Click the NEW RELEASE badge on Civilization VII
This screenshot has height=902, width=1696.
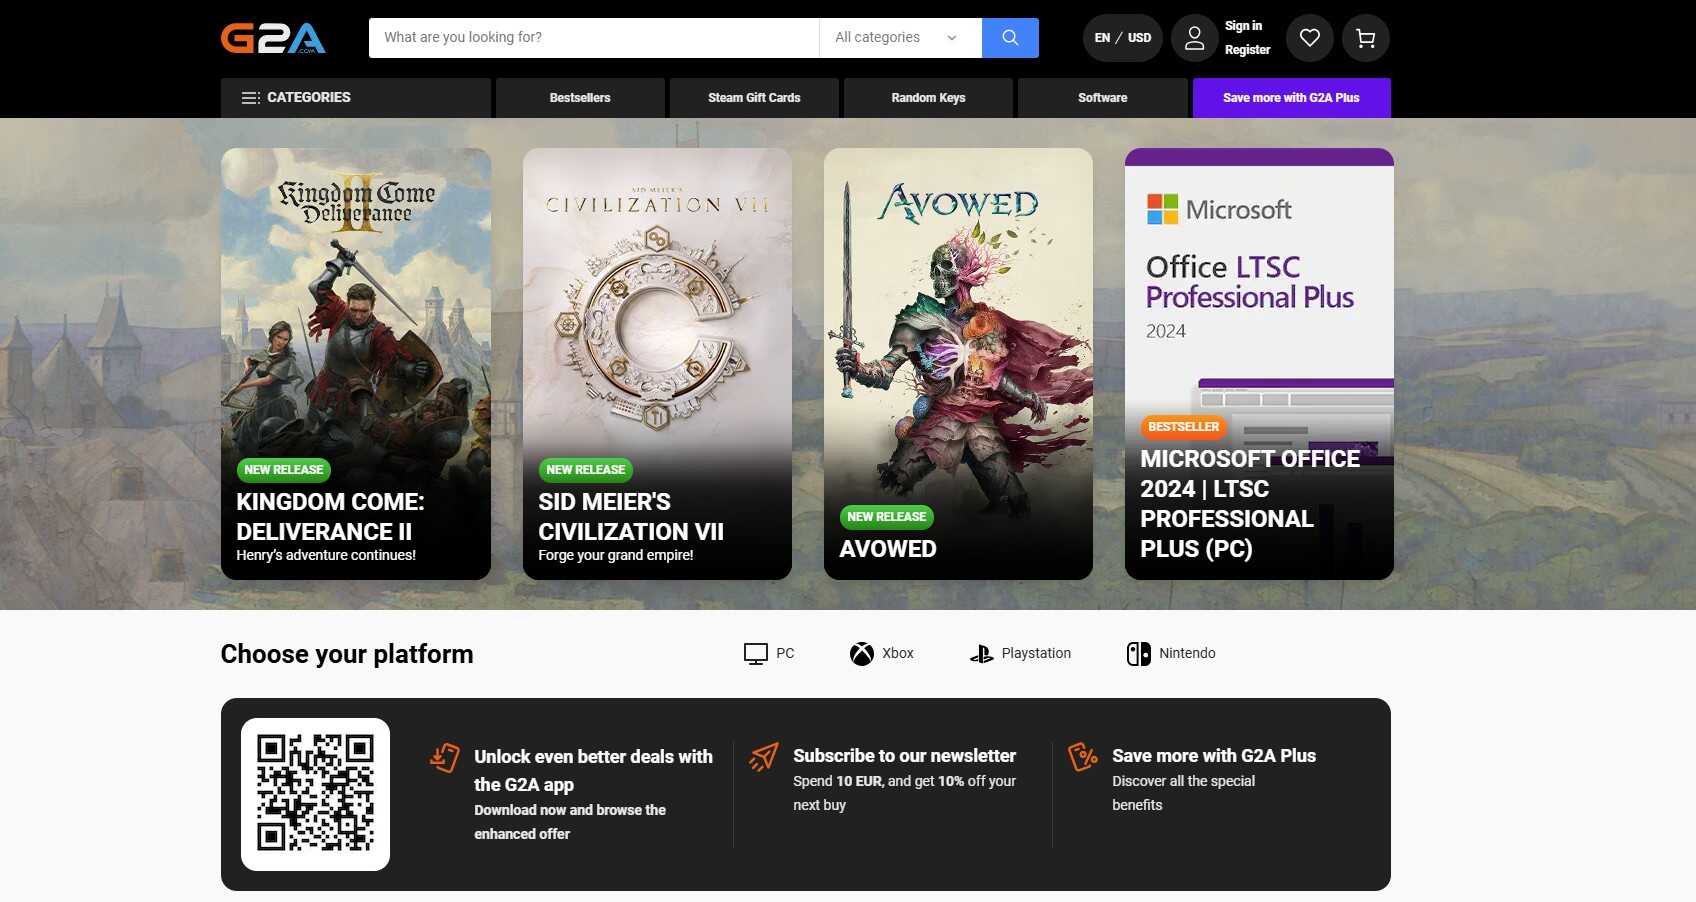(586, 470)
